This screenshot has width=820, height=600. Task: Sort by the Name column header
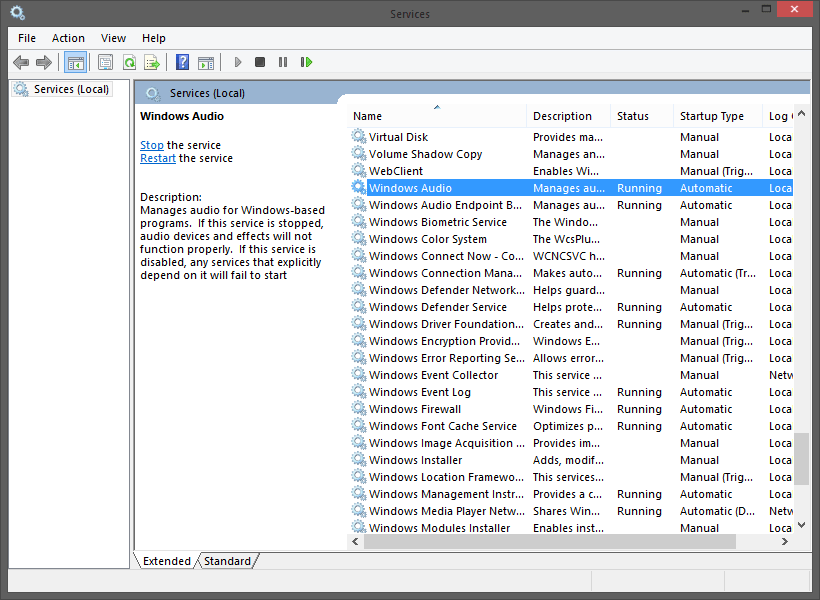[437, 116]
